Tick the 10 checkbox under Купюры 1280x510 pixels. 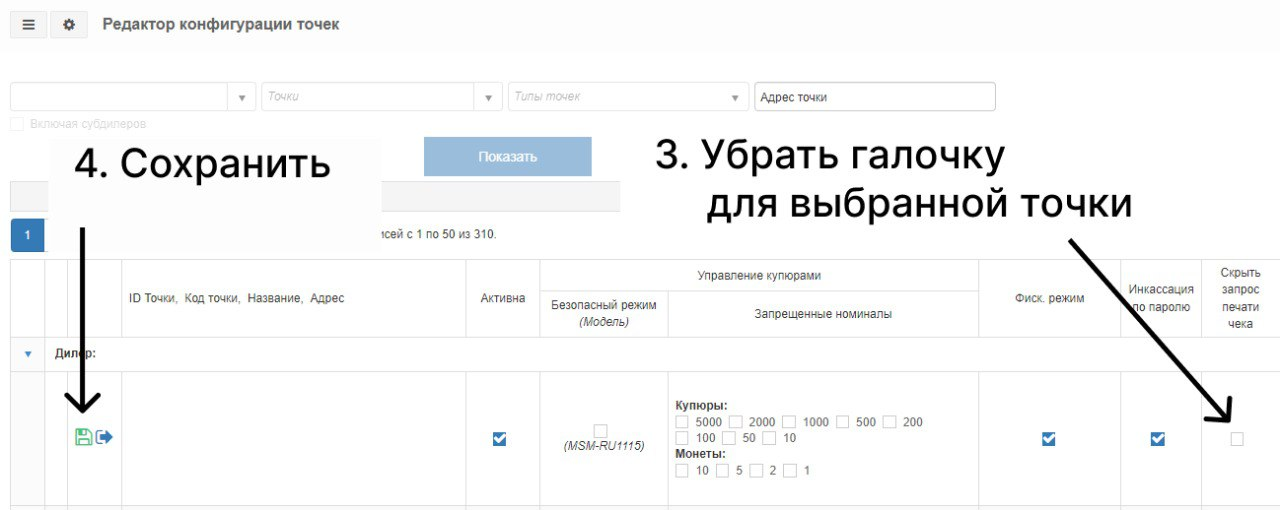pos(769,438)
